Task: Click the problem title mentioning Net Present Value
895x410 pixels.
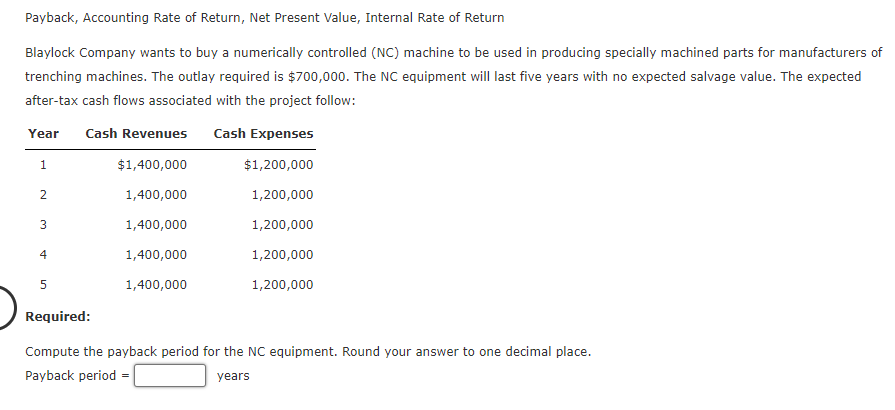Action: [x=264, y=18]
